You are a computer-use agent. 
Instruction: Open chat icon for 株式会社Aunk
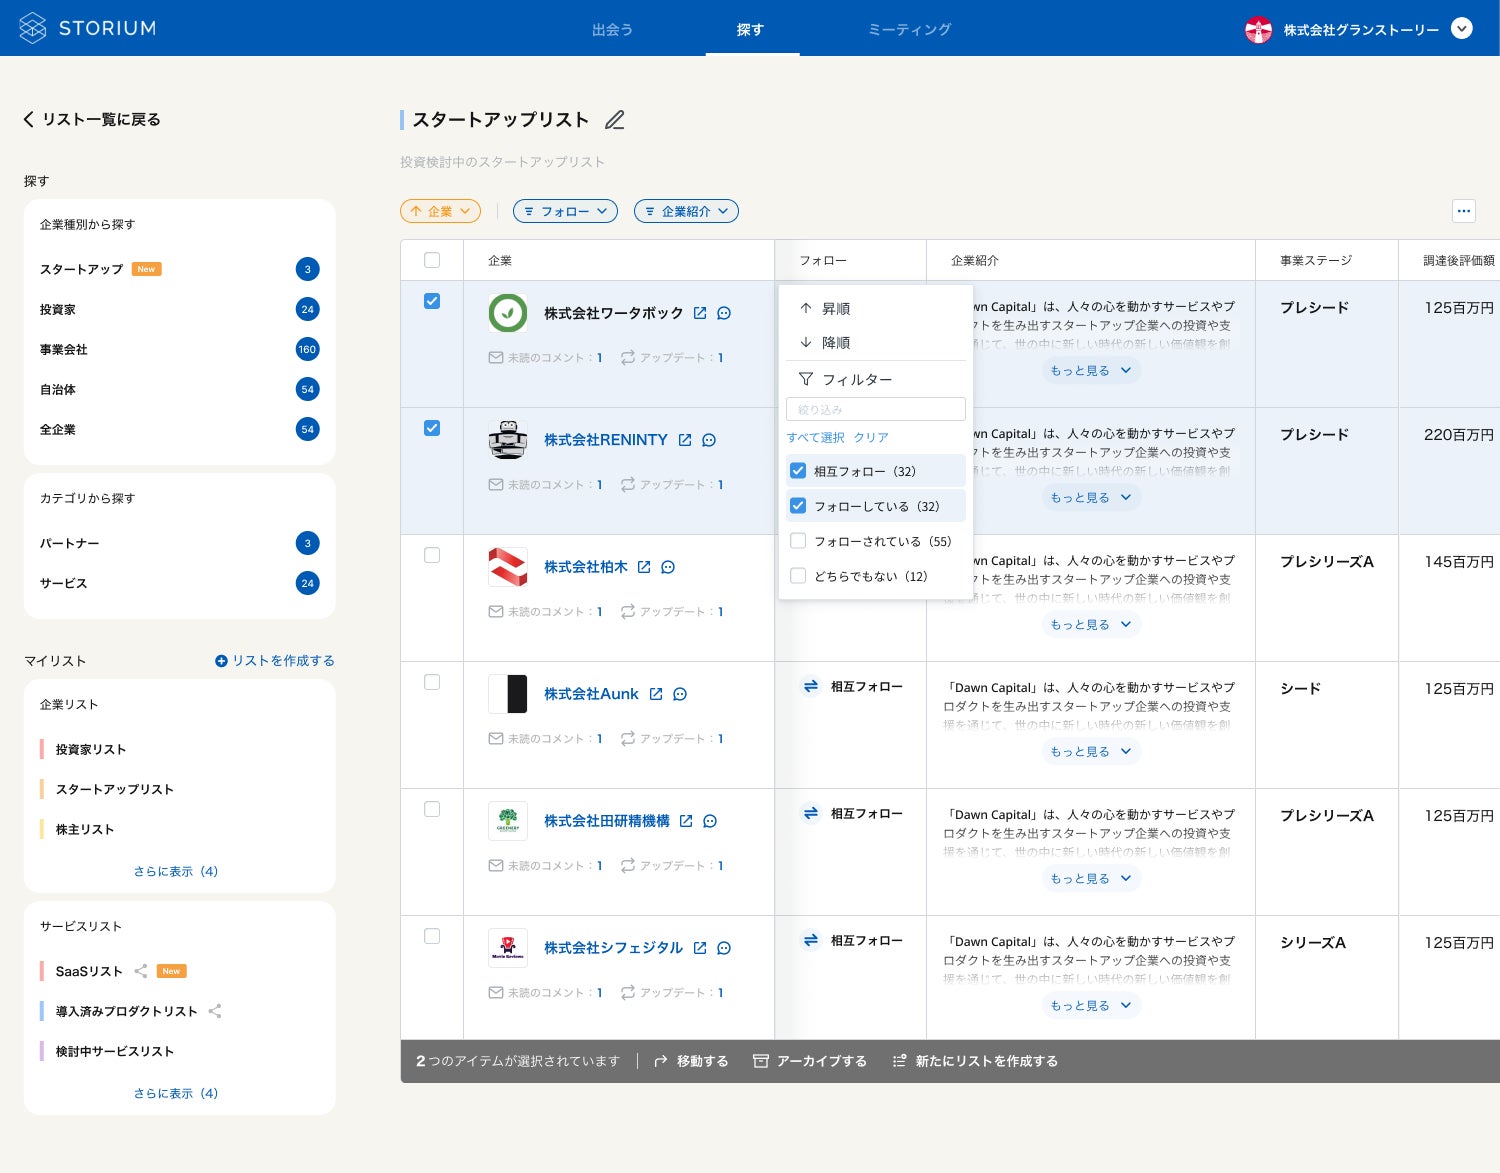click(x=680, y=694)
